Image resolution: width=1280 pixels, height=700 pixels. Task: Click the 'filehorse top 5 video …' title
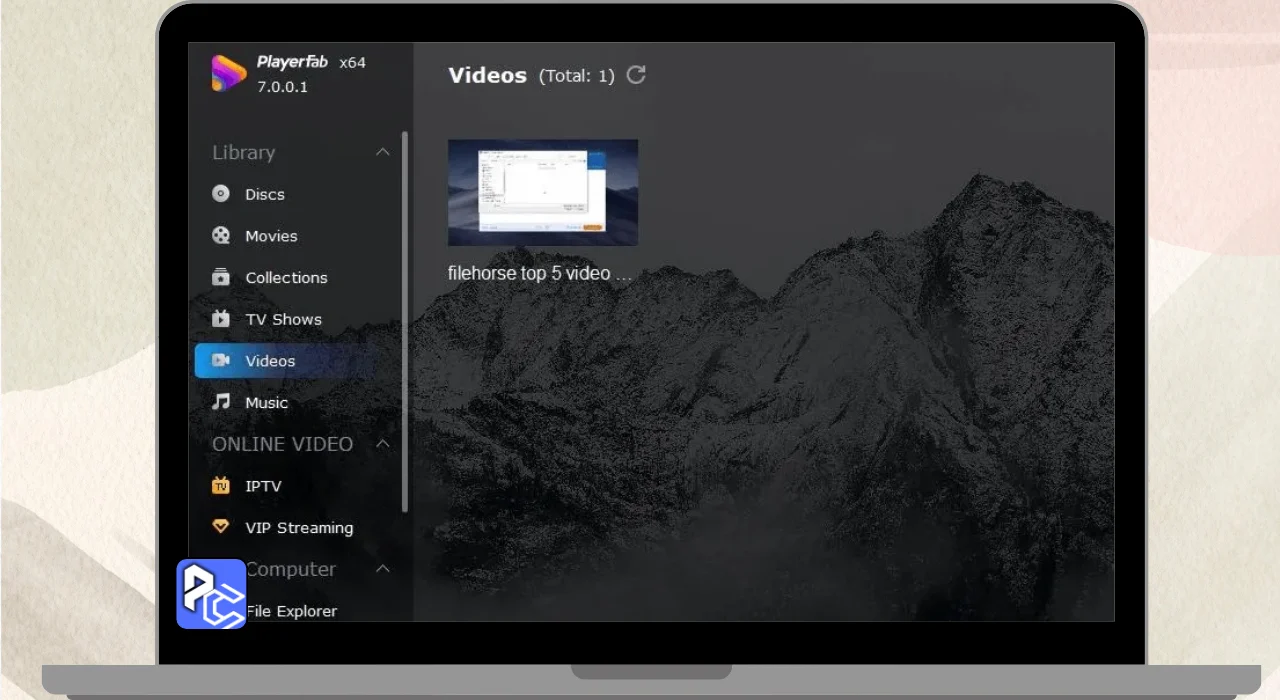[540, 273]
